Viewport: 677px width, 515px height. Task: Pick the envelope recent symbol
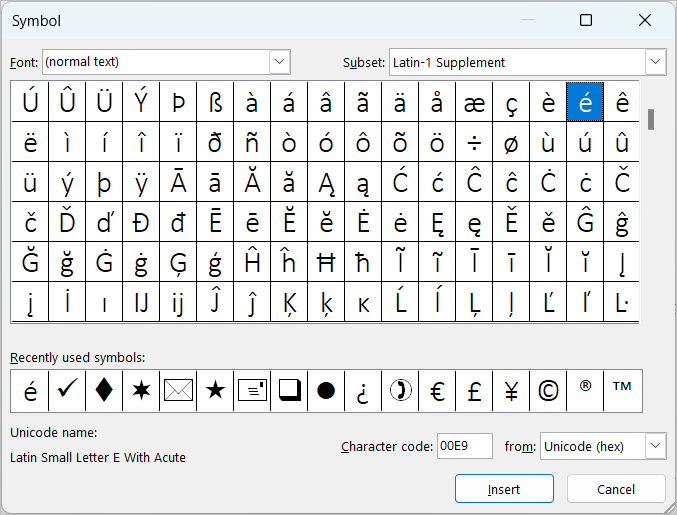pos(178,391)
